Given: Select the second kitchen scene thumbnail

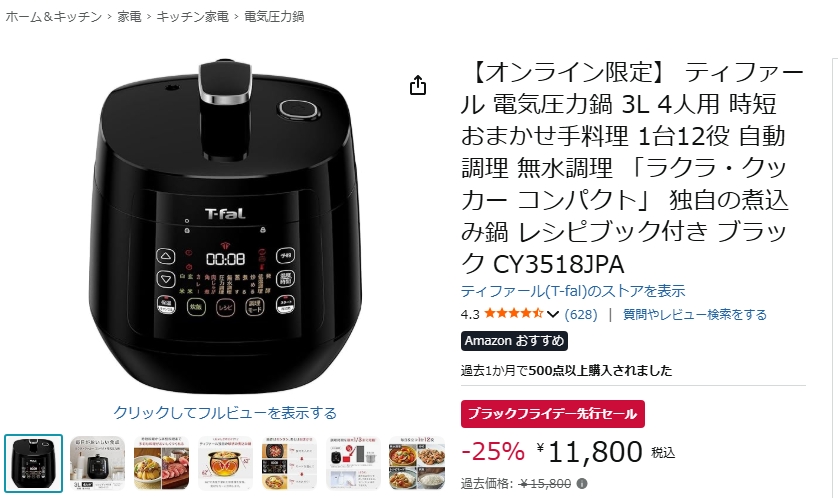Looking at the screenshot, I should click(x=97, y=463).
